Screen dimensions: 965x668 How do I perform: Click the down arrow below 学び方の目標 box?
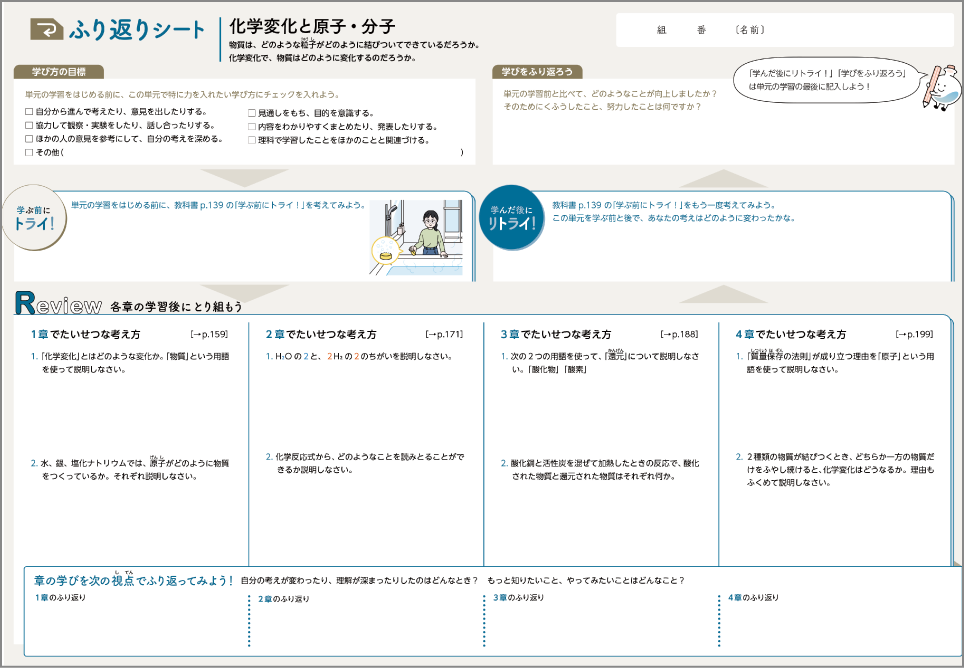[245, 177]
